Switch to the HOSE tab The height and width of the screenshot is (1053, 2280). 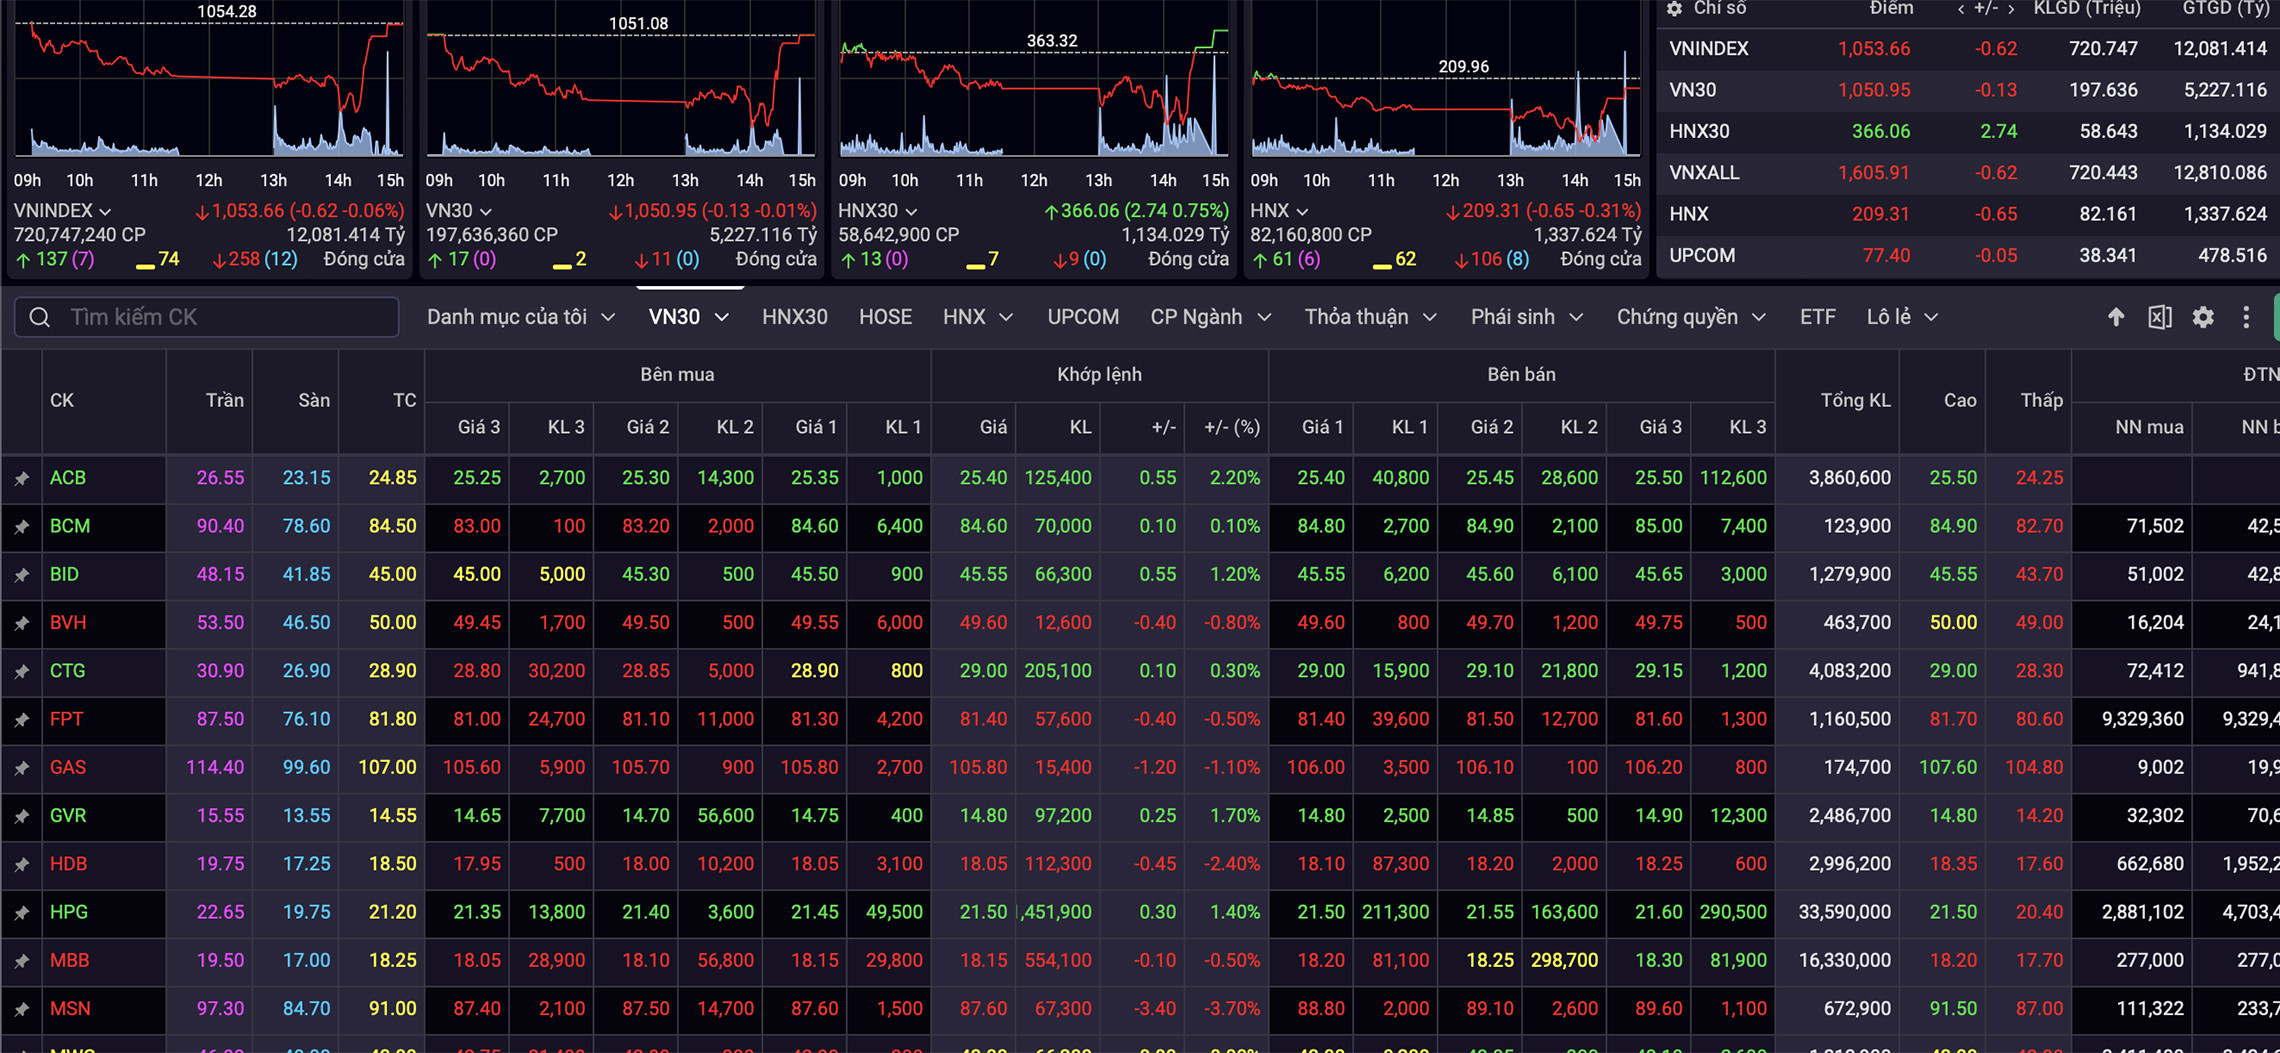tap(885, 317)
